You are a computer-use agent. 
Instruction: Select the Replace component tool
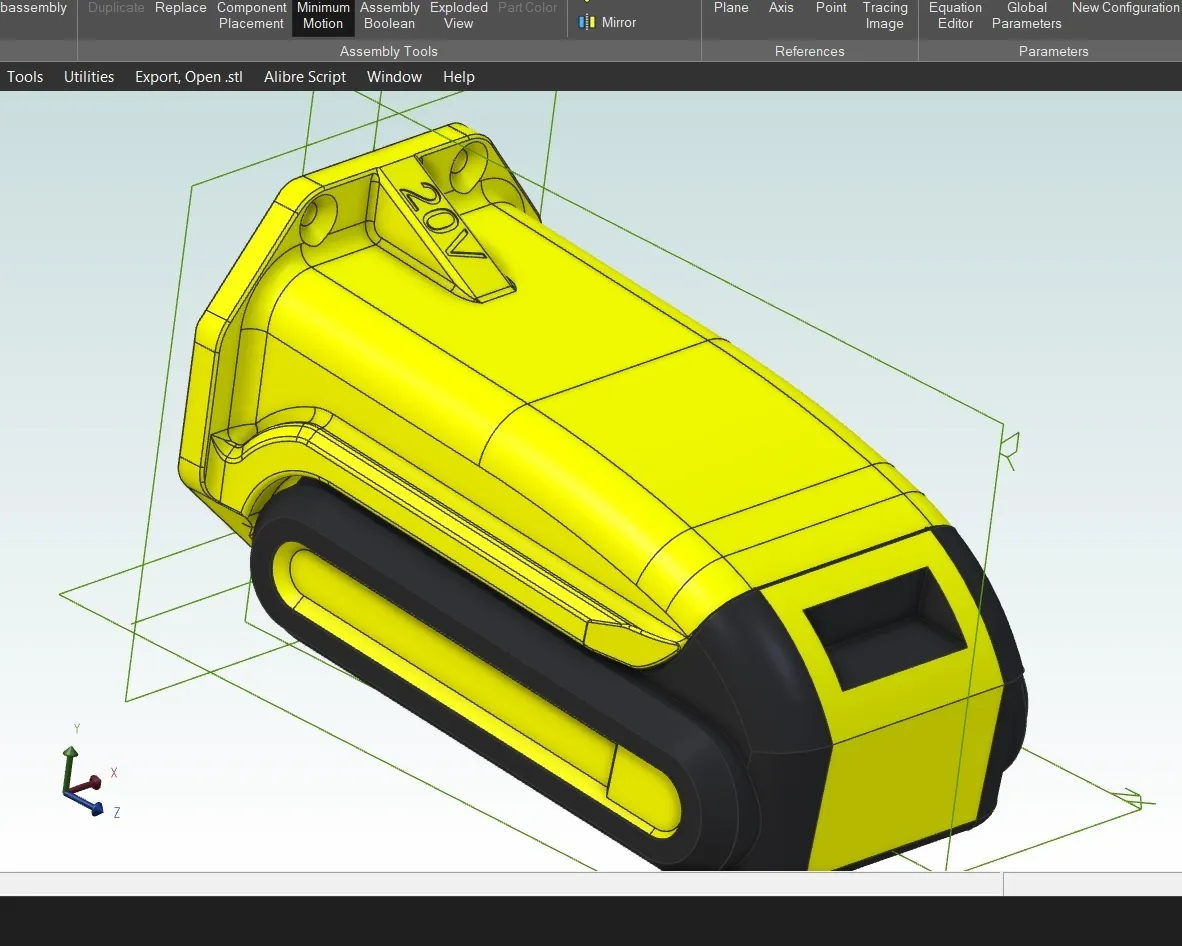coord(181,8)
